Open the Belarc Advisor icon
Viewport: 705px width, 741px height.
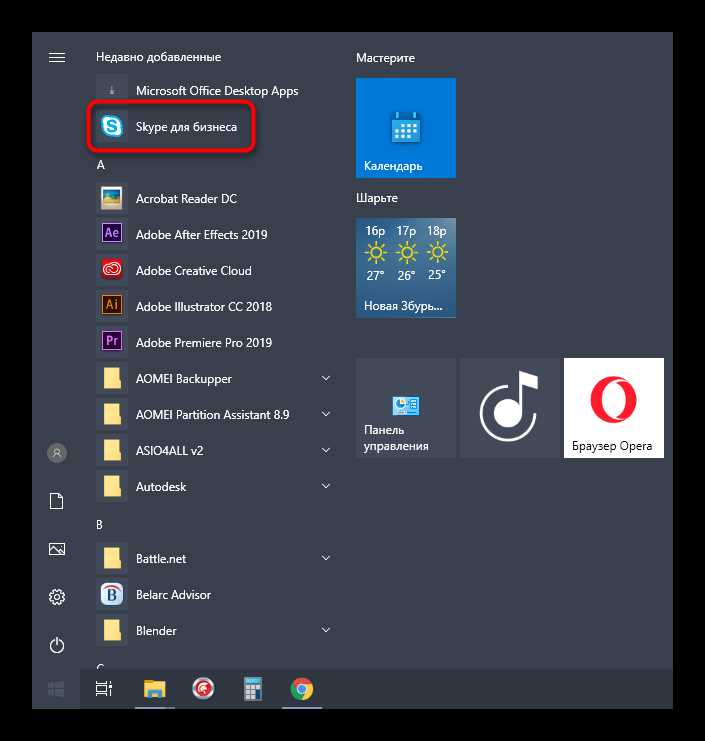click(112, 594)
